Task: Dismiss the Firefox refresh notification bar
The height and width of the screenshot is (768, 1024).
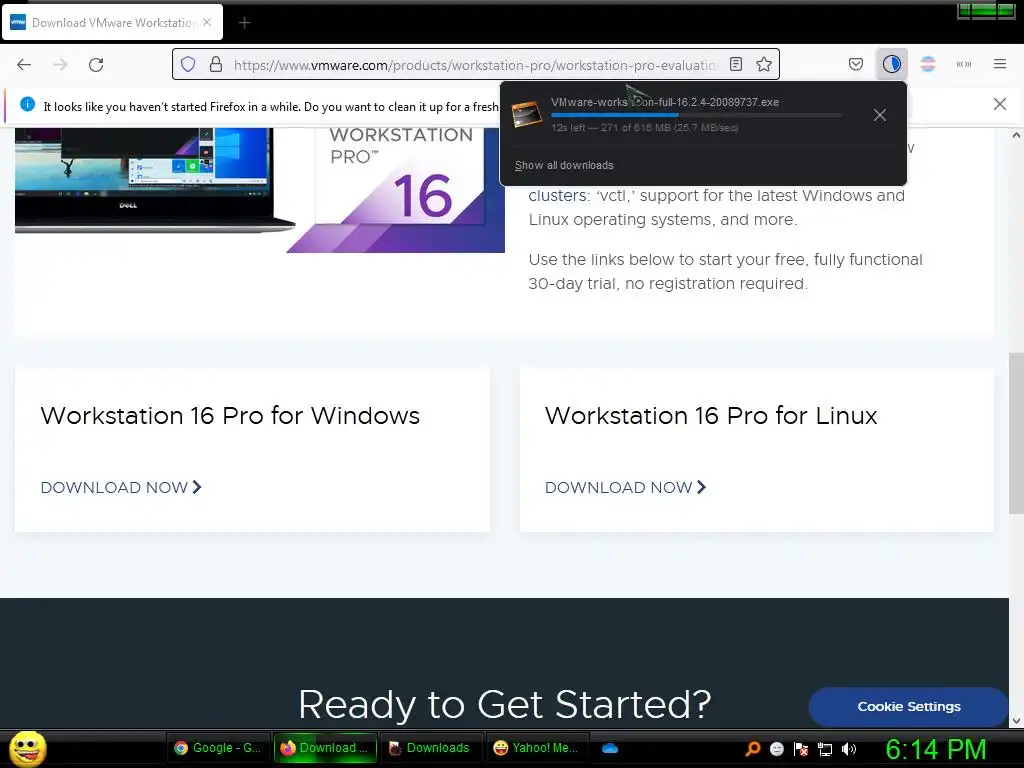Action: pos(1000,104)
